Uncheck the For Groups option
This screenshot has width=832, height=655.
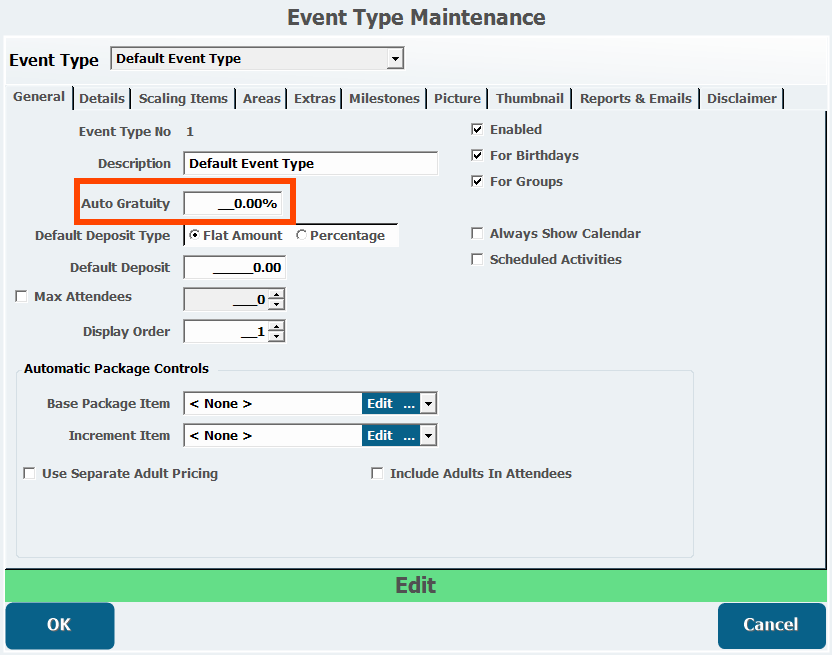pyautogui.click(x=477, y=181)
